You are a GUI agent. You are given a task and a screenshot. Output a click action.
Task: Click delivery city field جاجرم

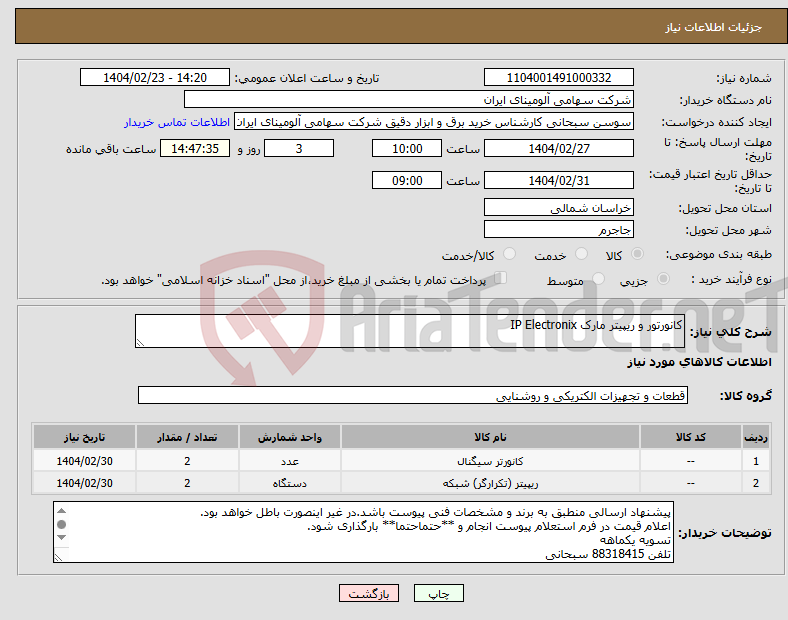point(558,230)
